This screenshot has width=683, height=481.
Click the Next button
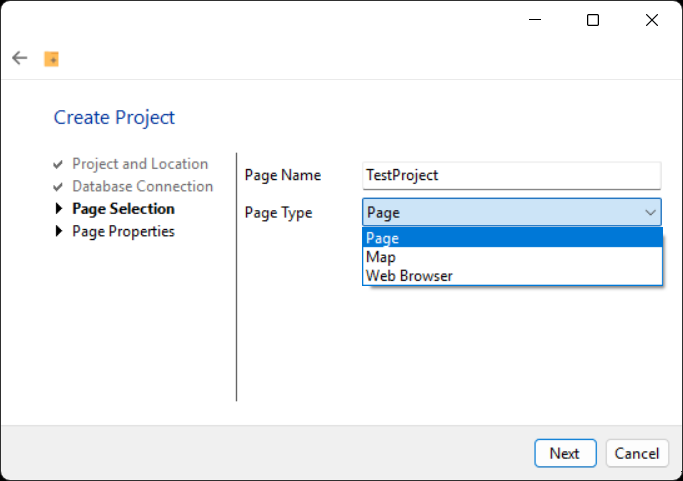coord(565,453)
